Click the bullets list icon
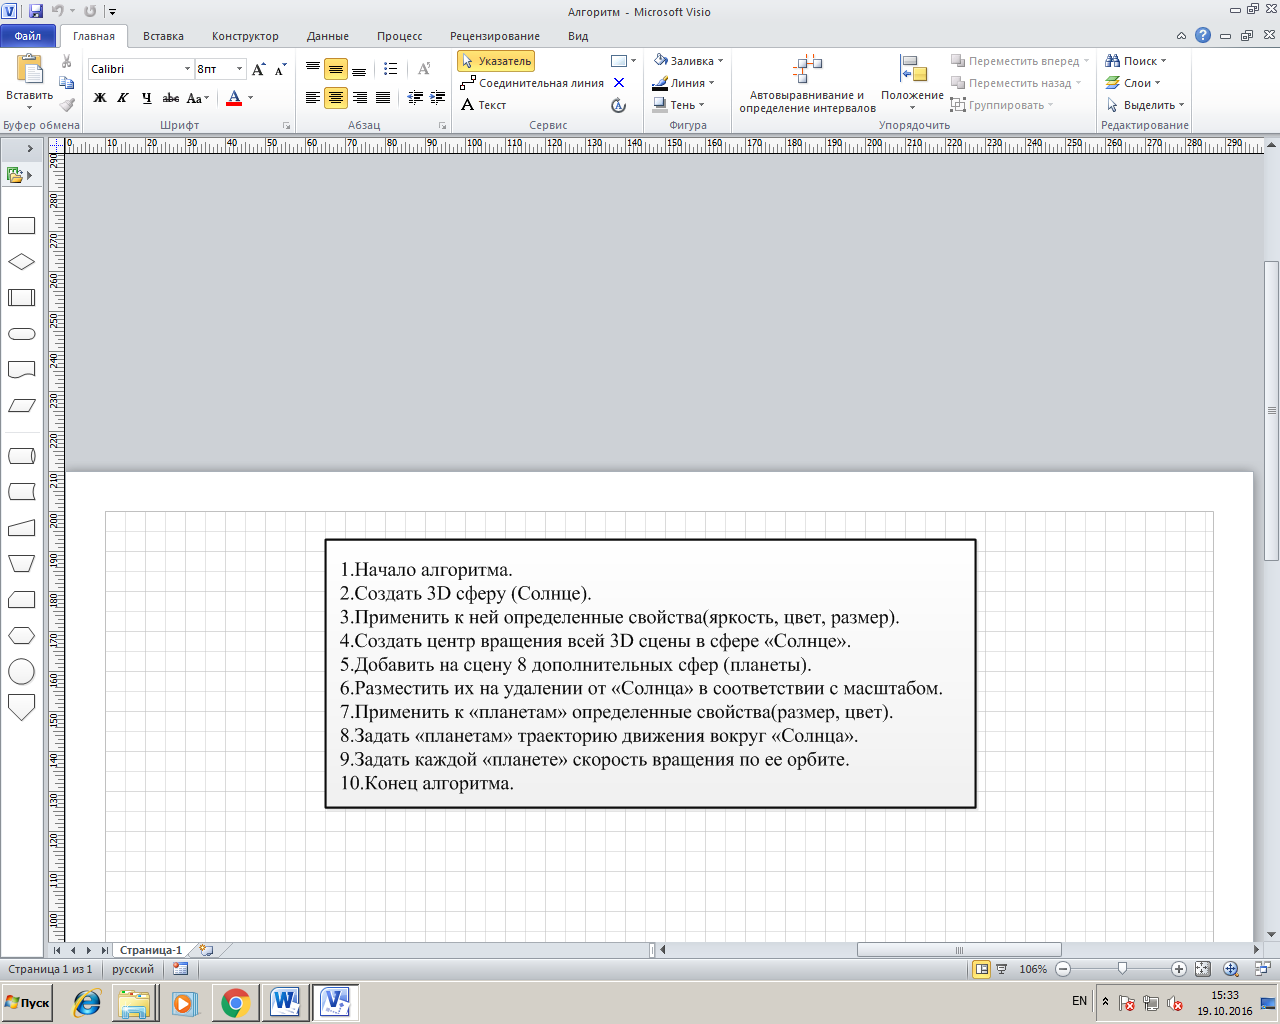Viewport: 1280px width, 1024px height. pyautogui.click(x=391, y=69)
